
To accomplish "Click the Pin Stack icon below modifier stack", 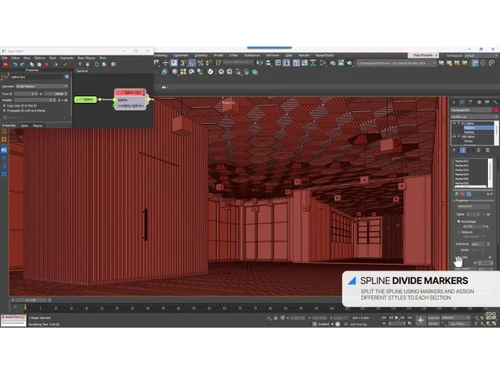I will tap(454, 150).
